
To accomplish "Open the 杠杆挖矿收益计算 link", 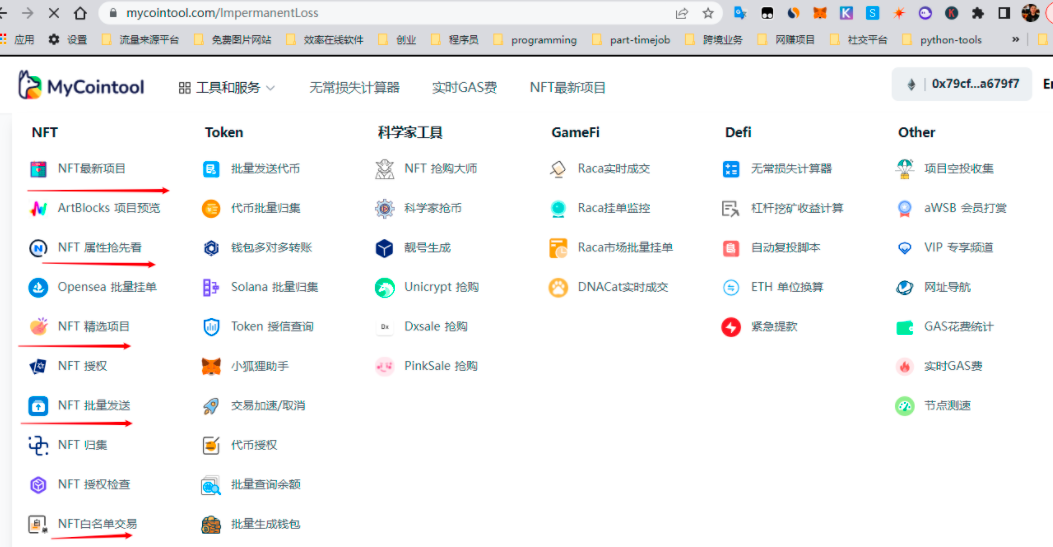I will coord(797,208).
